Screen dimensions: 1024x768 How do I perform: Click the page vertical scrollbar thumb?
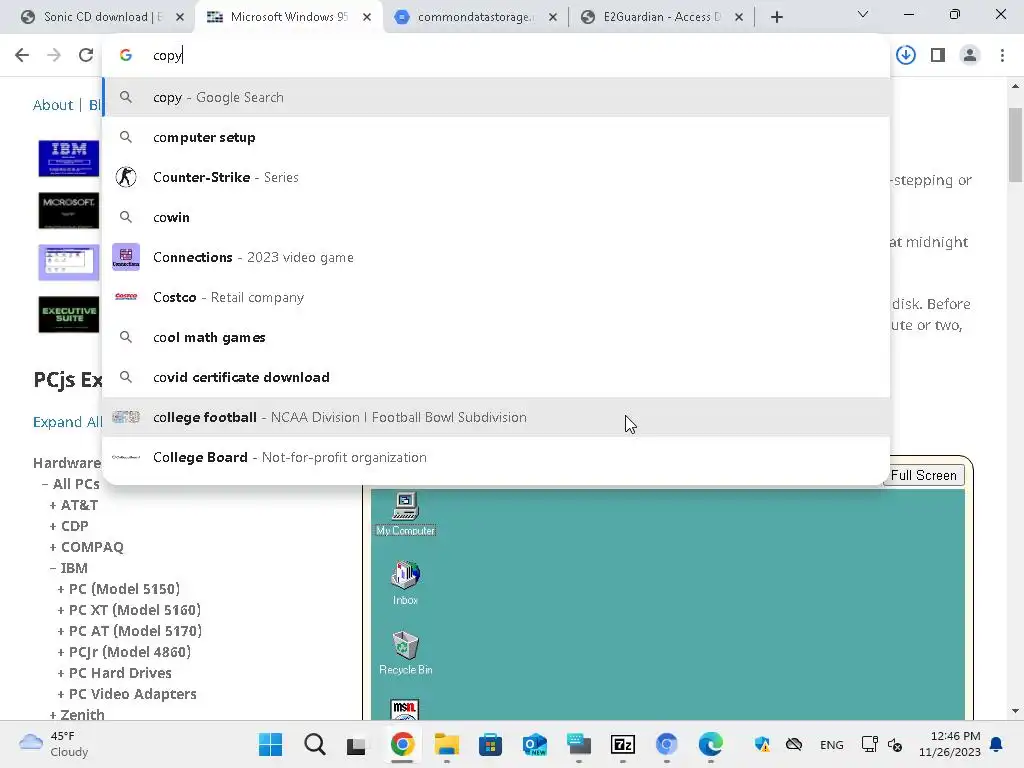click(1015, 145)
